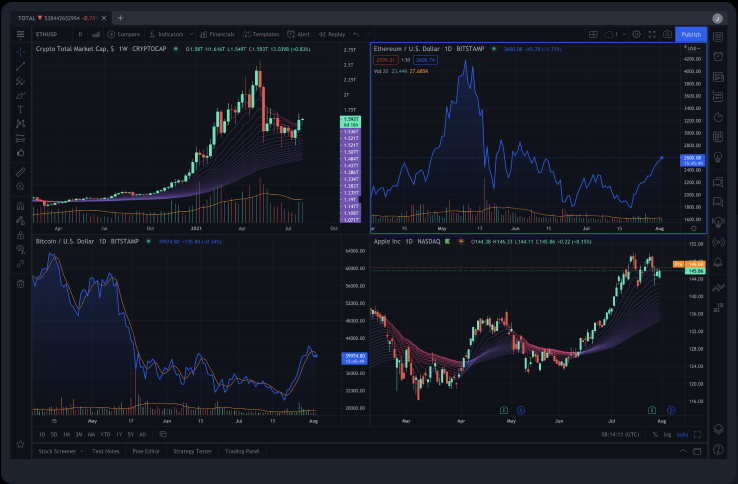
Task: Click the trash remove objects icon
Action: point(20,283)
